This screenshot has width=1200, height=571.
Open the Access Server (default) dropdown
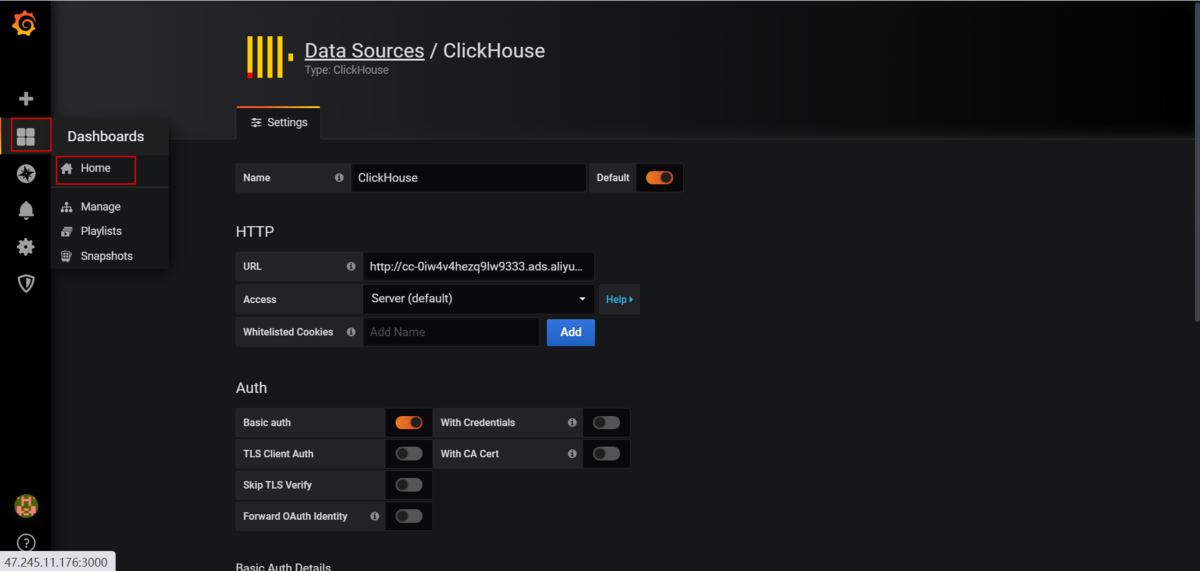click(x=478, y=299)
